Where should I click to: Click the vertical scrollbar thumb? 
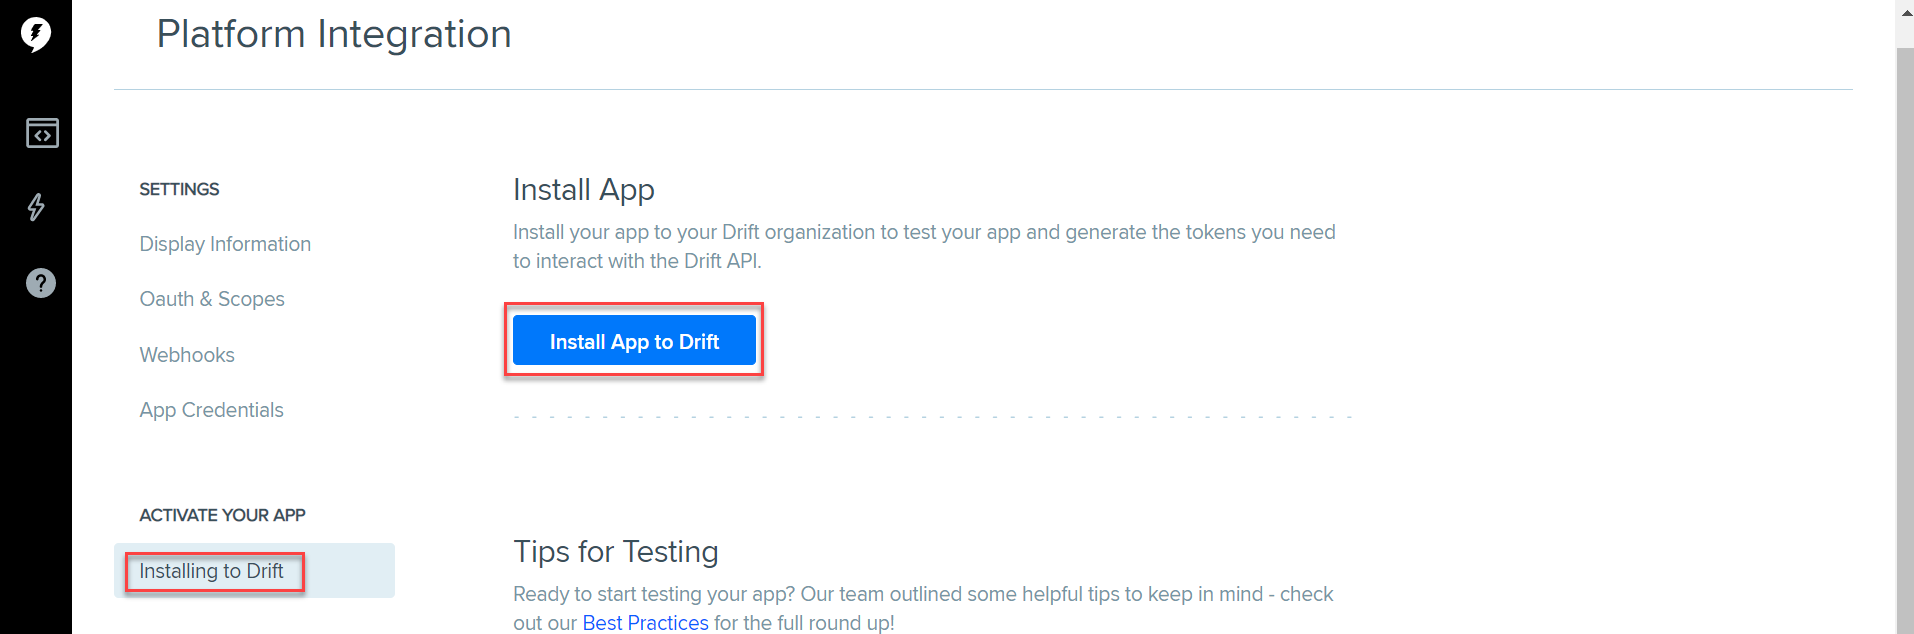click(x=1905, y=340)
